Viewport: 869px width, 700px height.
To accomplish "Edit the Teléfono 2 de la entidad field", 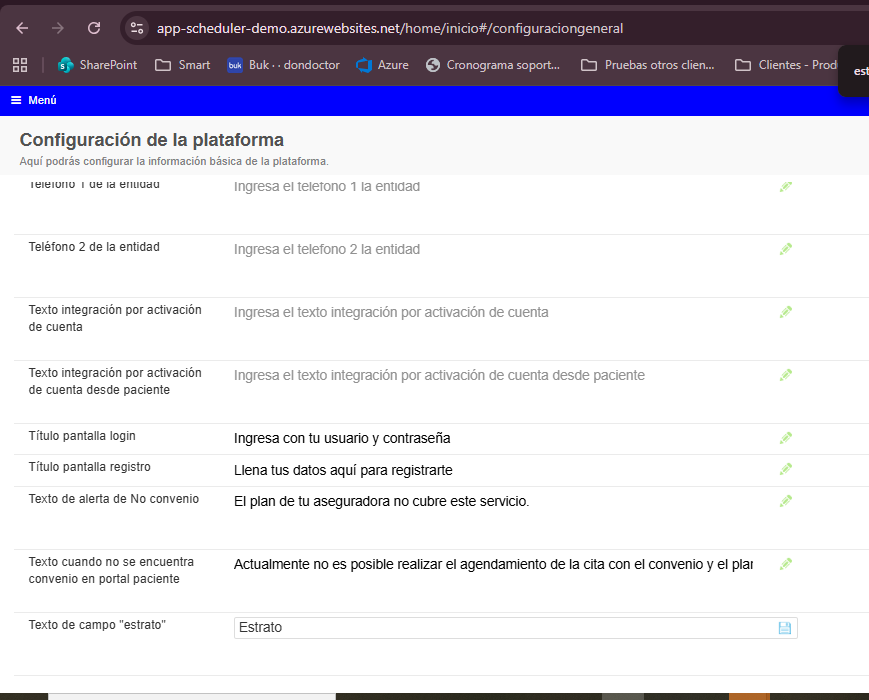I will click(785, 249).
